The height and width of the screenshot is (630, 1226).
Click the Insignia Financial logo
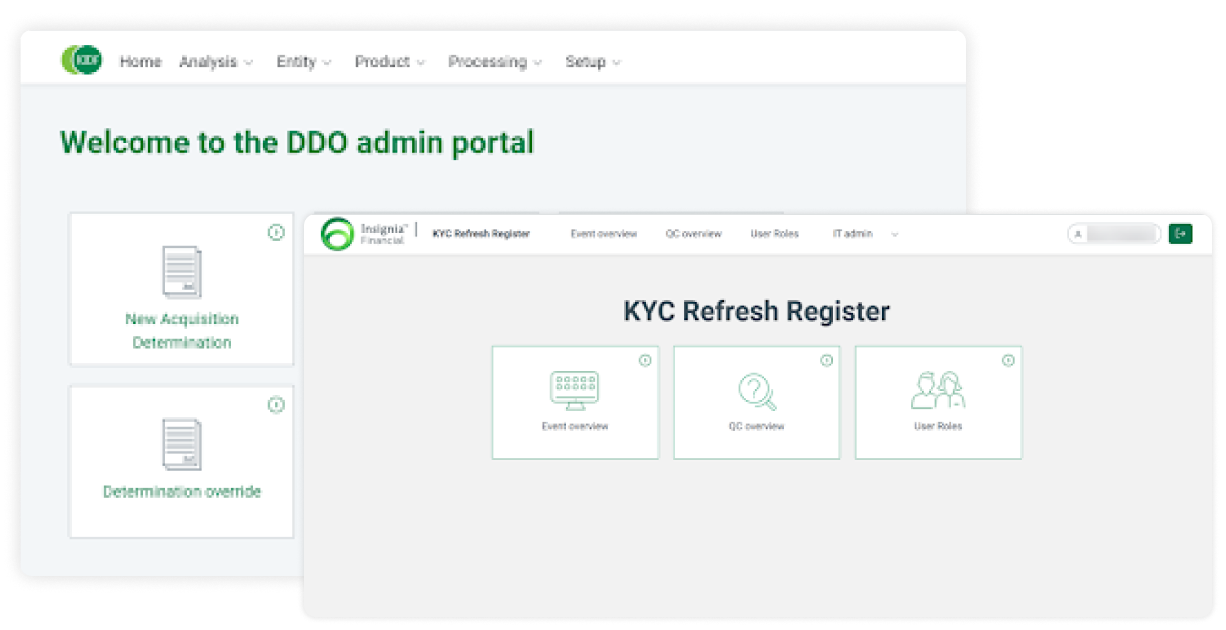(364, 234)
